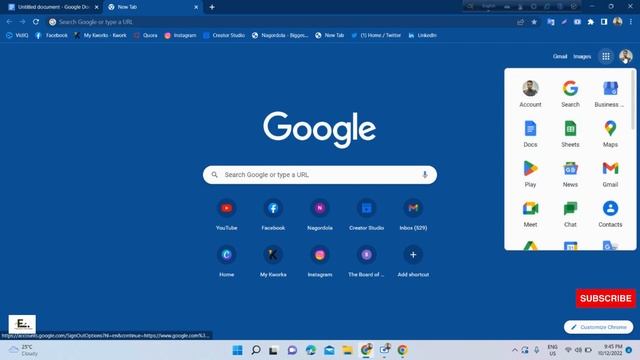Open Creator Studio bookmark
Image resolution: width=640 pixels, height=360 pixels.
(x=224, y=36)
